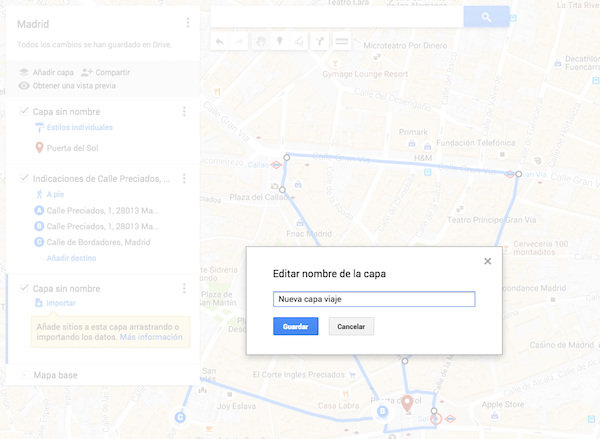Click the Decathlon shopping bag icon
Image resolution: width=600 pixels, height=439 pixels.
[558, 62]
